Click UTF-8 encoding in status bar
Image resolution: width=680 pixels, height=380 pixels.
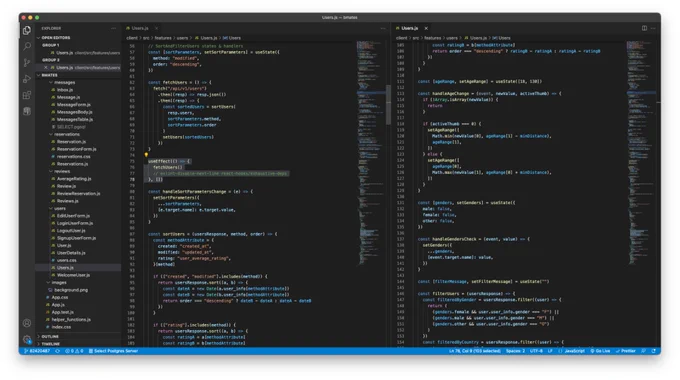(536, 351)
